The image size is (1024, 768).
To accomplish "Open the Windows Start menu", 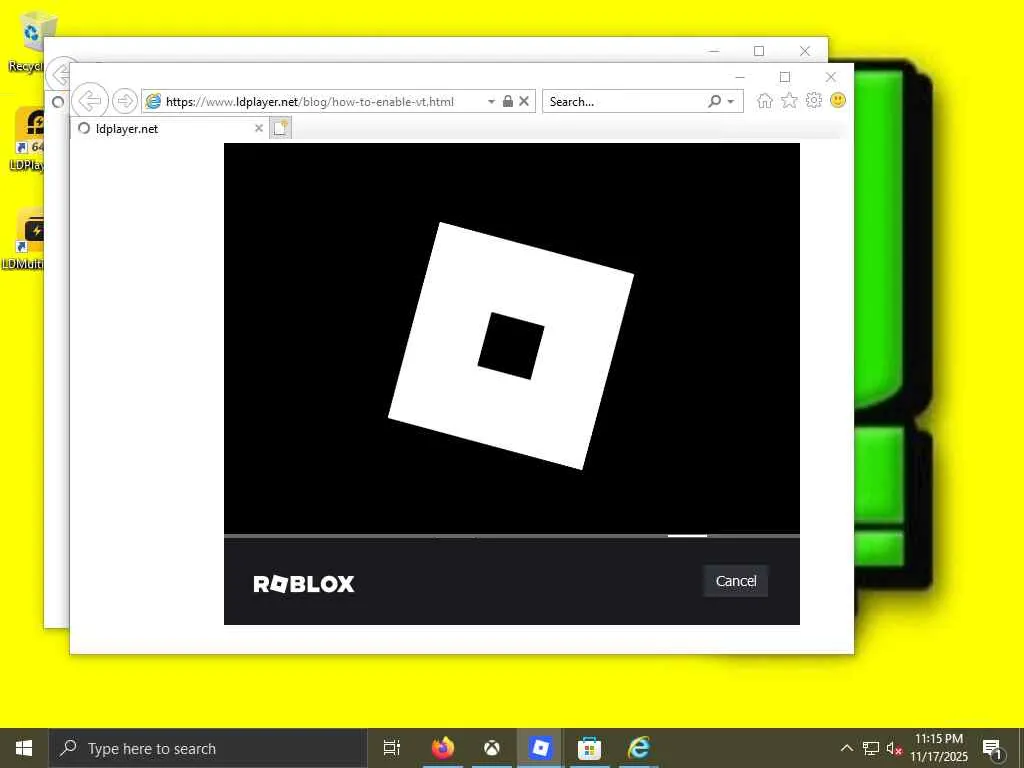I will tap(24, 748).
